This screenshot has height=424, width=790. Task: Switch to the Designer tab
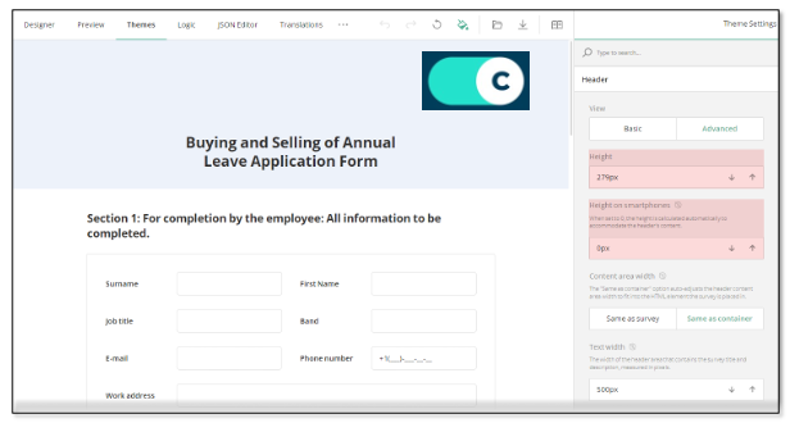[39, 24]
